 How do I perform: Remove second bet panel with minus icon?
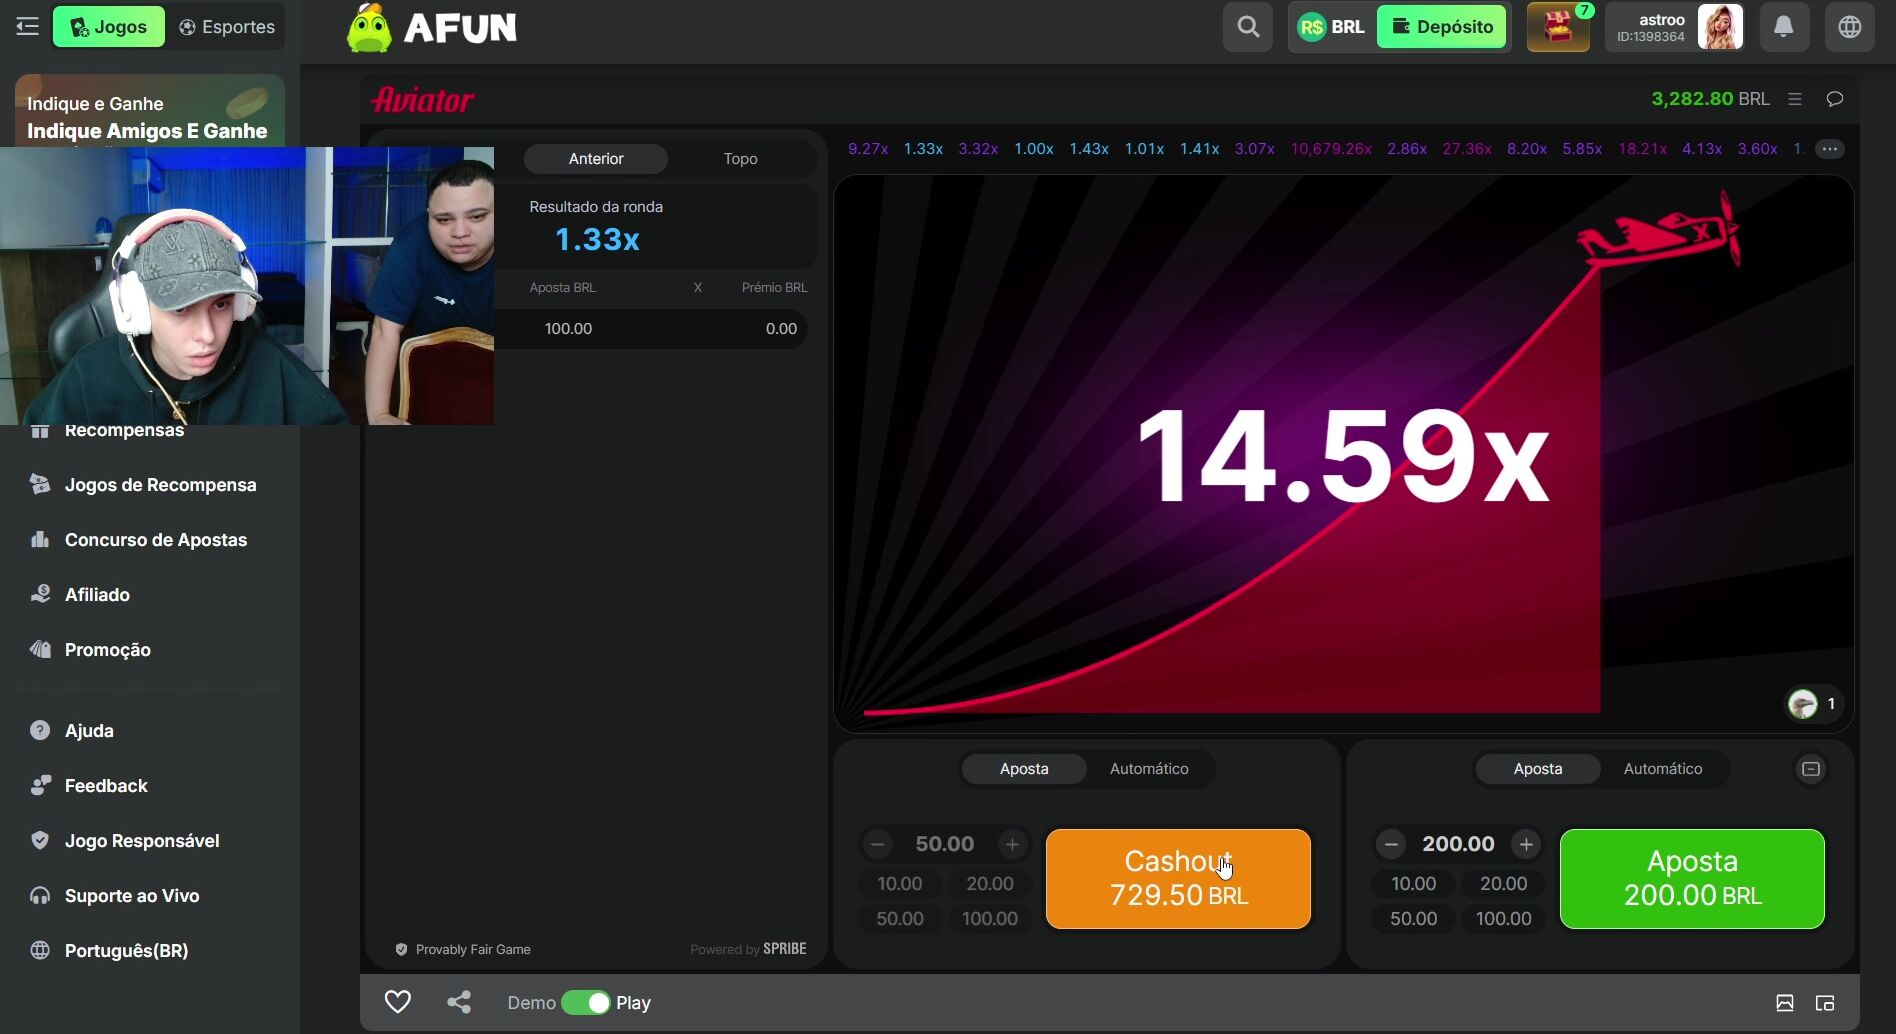tap(1811, 769)
